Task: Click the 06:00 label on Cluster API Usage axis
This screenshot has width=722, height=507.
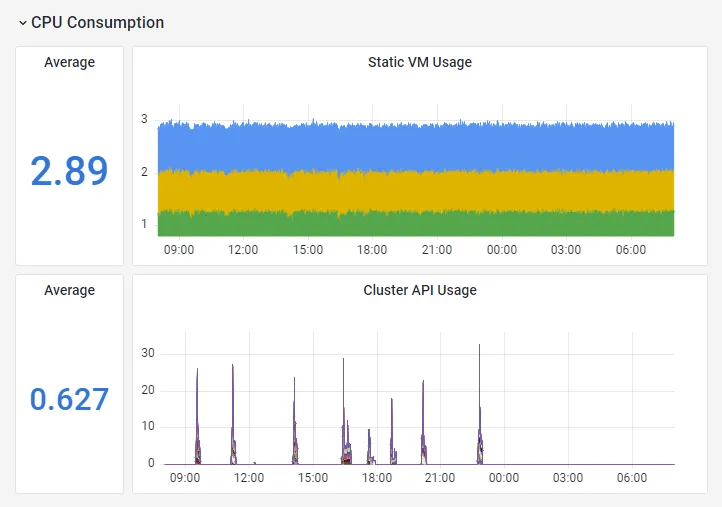Action: (x=632, y=478)
